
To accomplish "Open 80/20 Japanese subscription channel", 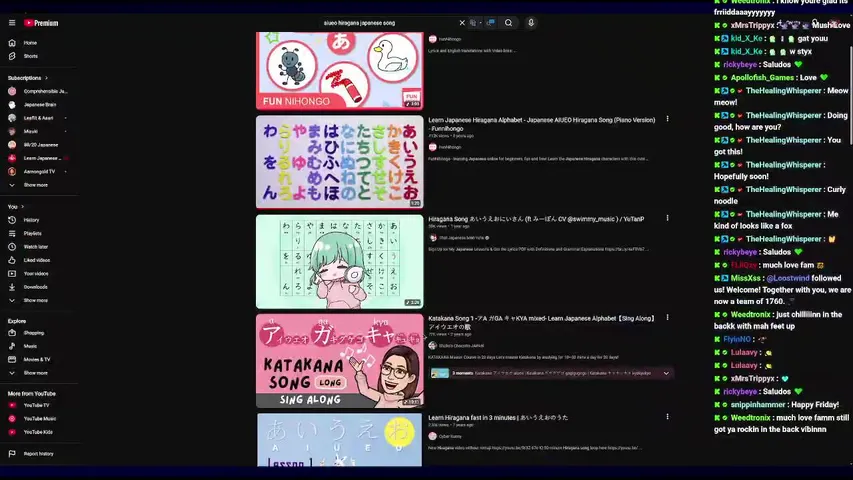I will click(34, 145).
